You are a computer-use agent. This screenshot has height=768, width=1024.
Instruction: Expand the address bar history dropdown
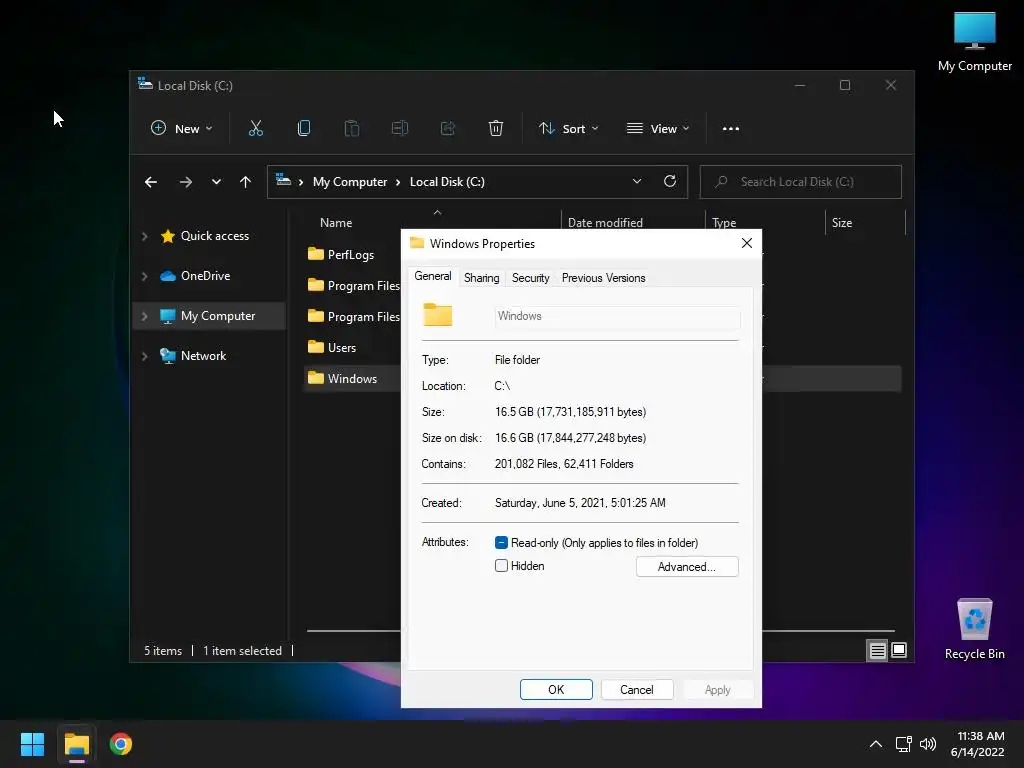coord(637,182)
